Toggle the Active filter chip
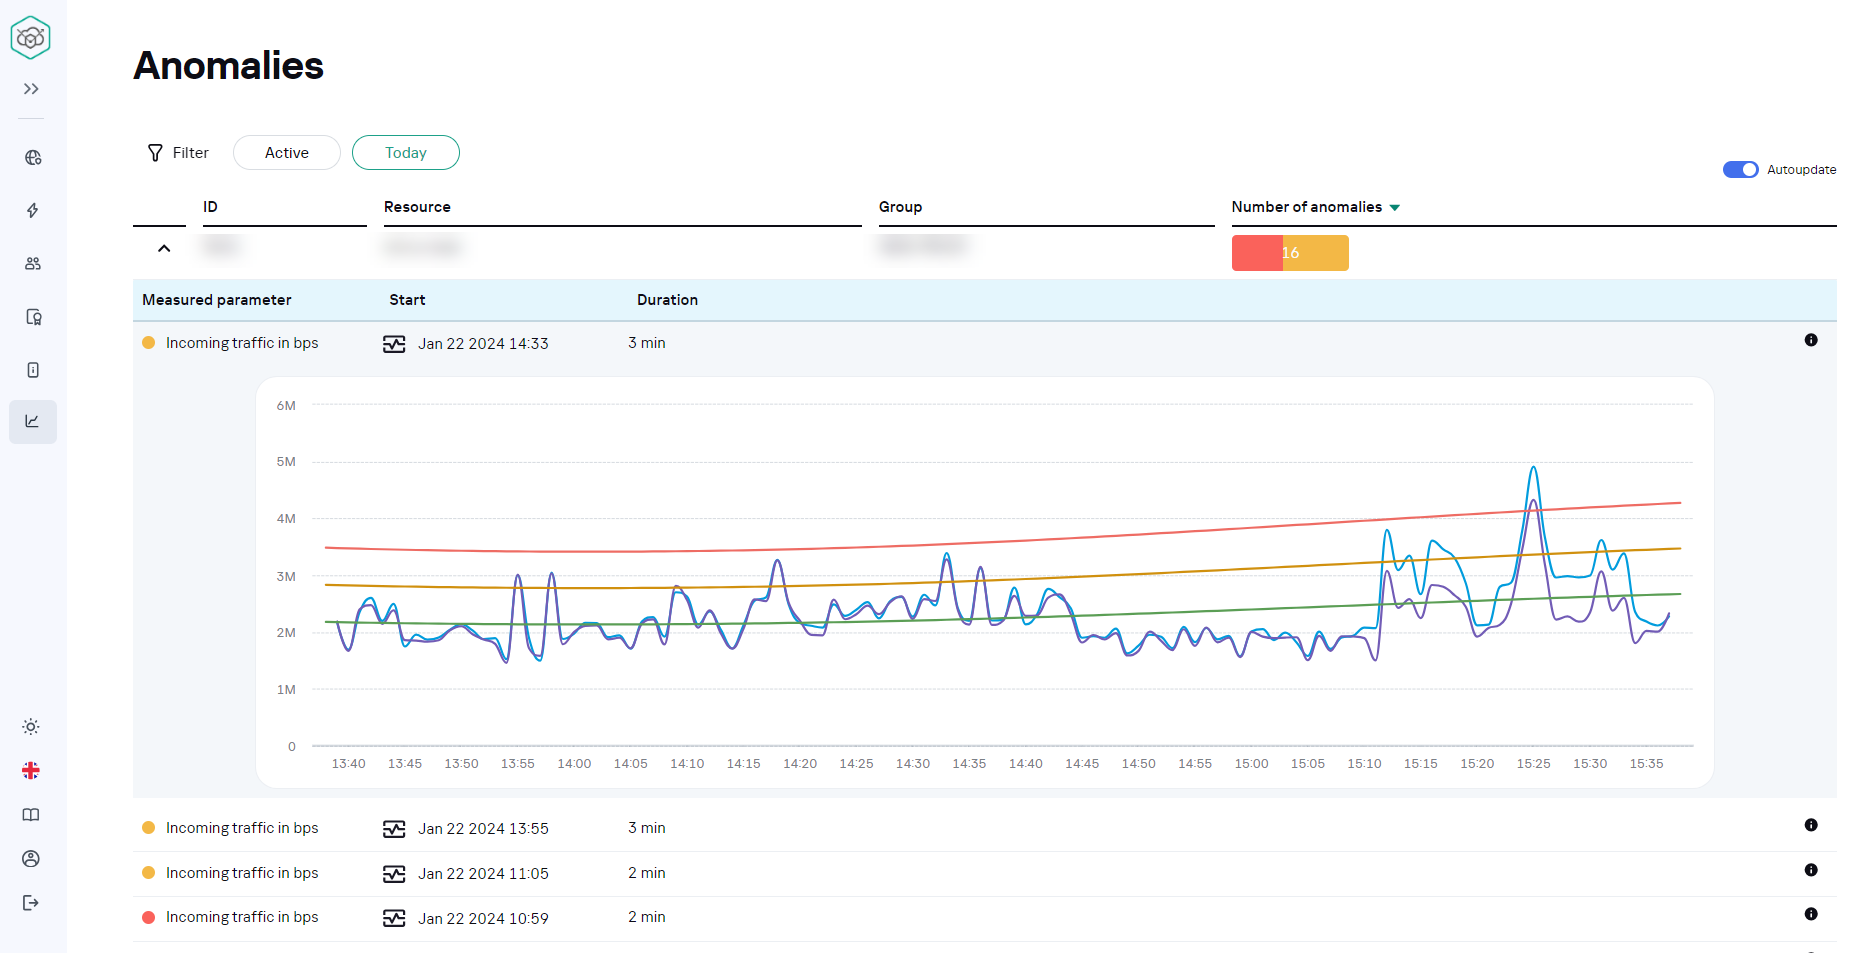 pos(287,153)
